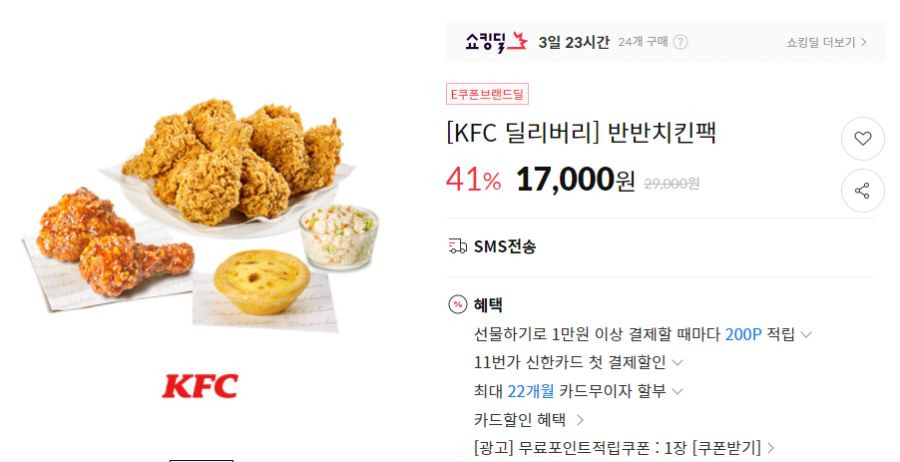Click the 쇼킹딜 logo icon
The height and width of the screenshot is (462, 900).
pyautogui.click(x=496, y=42)
